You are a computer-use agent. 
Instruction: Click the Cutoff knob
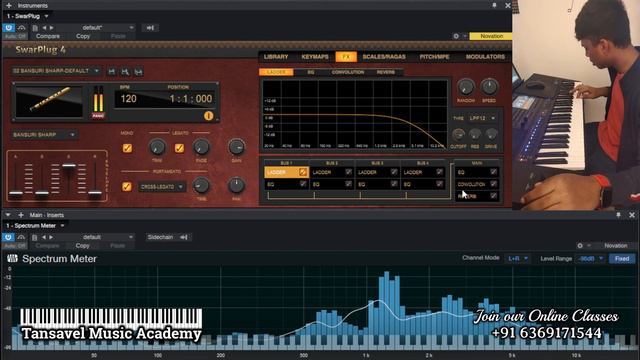click(x=458, y=134)
